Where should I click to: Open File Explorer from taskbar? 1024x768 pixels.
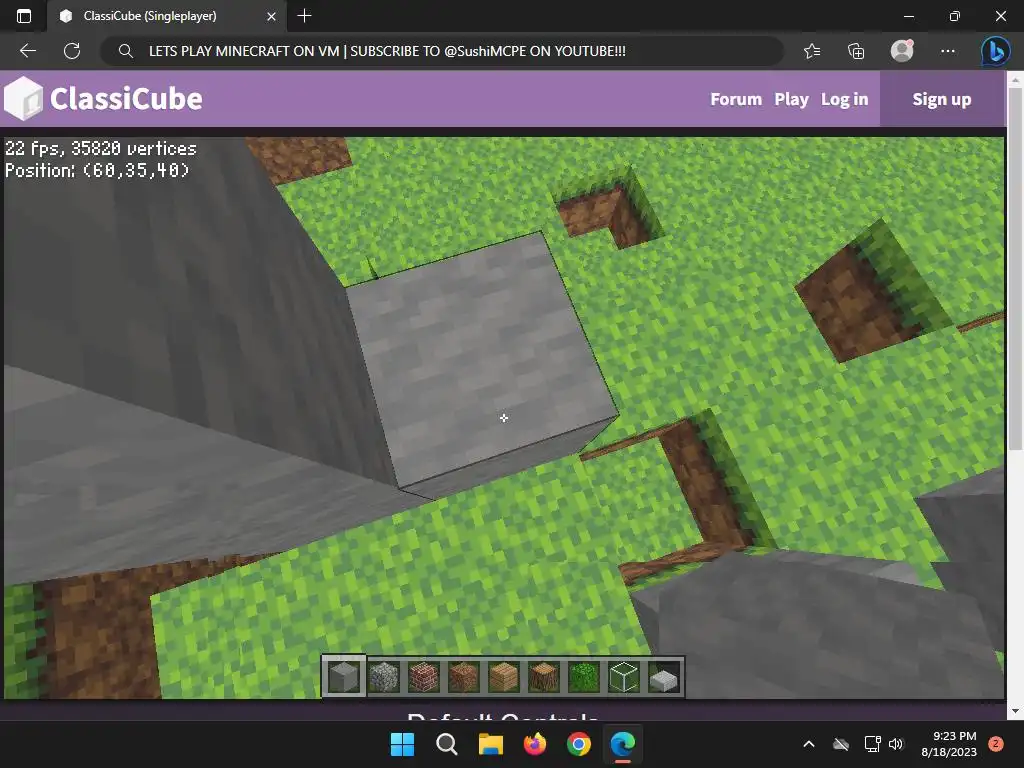[490, 744]
